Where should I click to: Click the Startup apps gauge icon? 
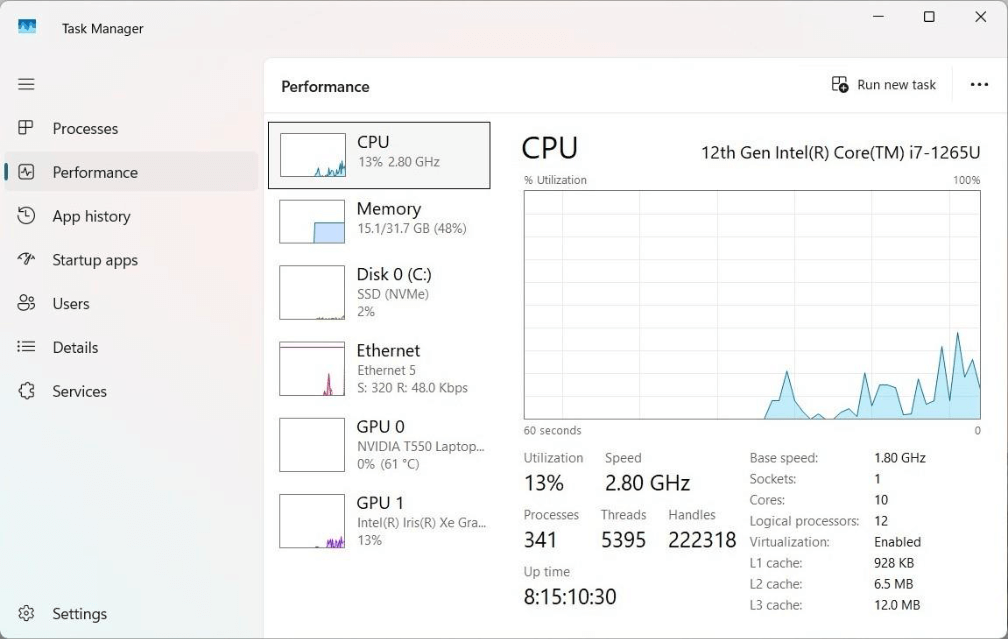(27, 260)
